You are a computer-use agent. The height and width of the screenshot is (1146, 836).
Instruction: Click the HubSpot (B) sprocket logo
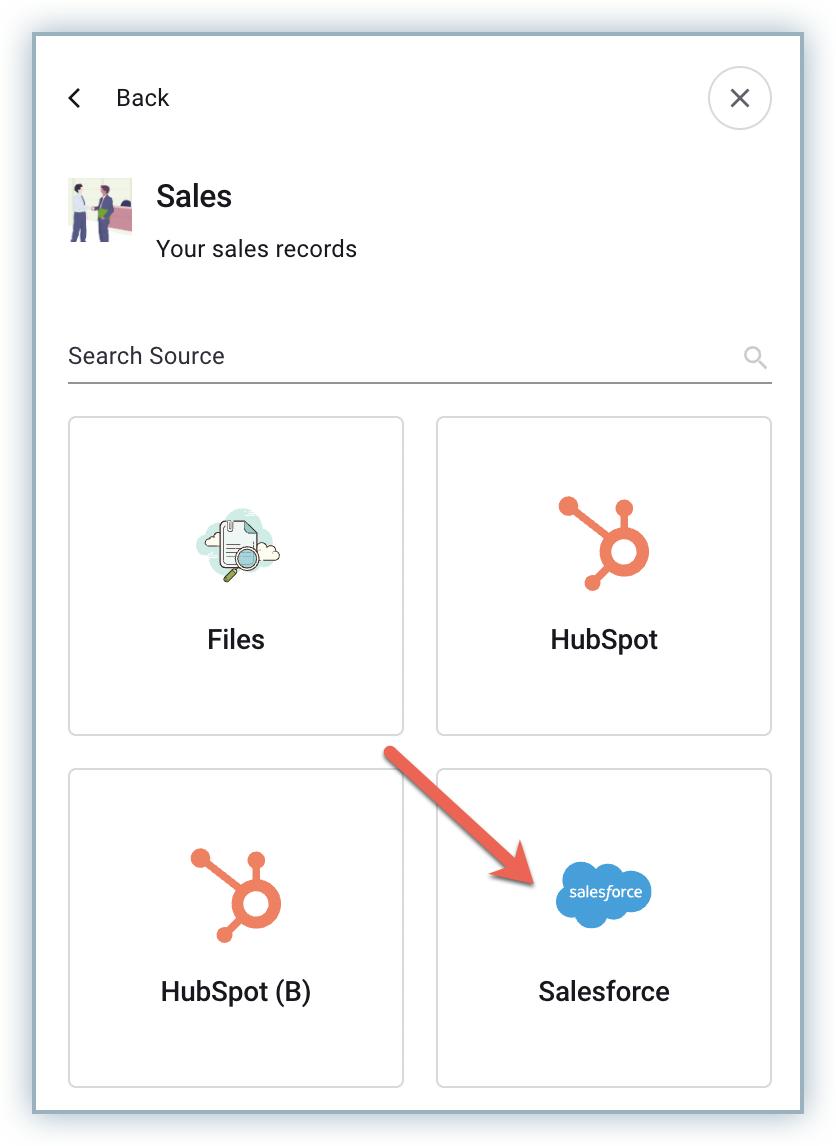(236, 895)
